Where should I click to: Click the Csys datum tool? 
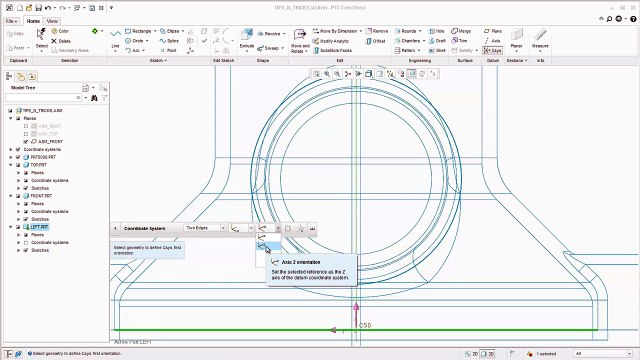click(x=492, y=51)
